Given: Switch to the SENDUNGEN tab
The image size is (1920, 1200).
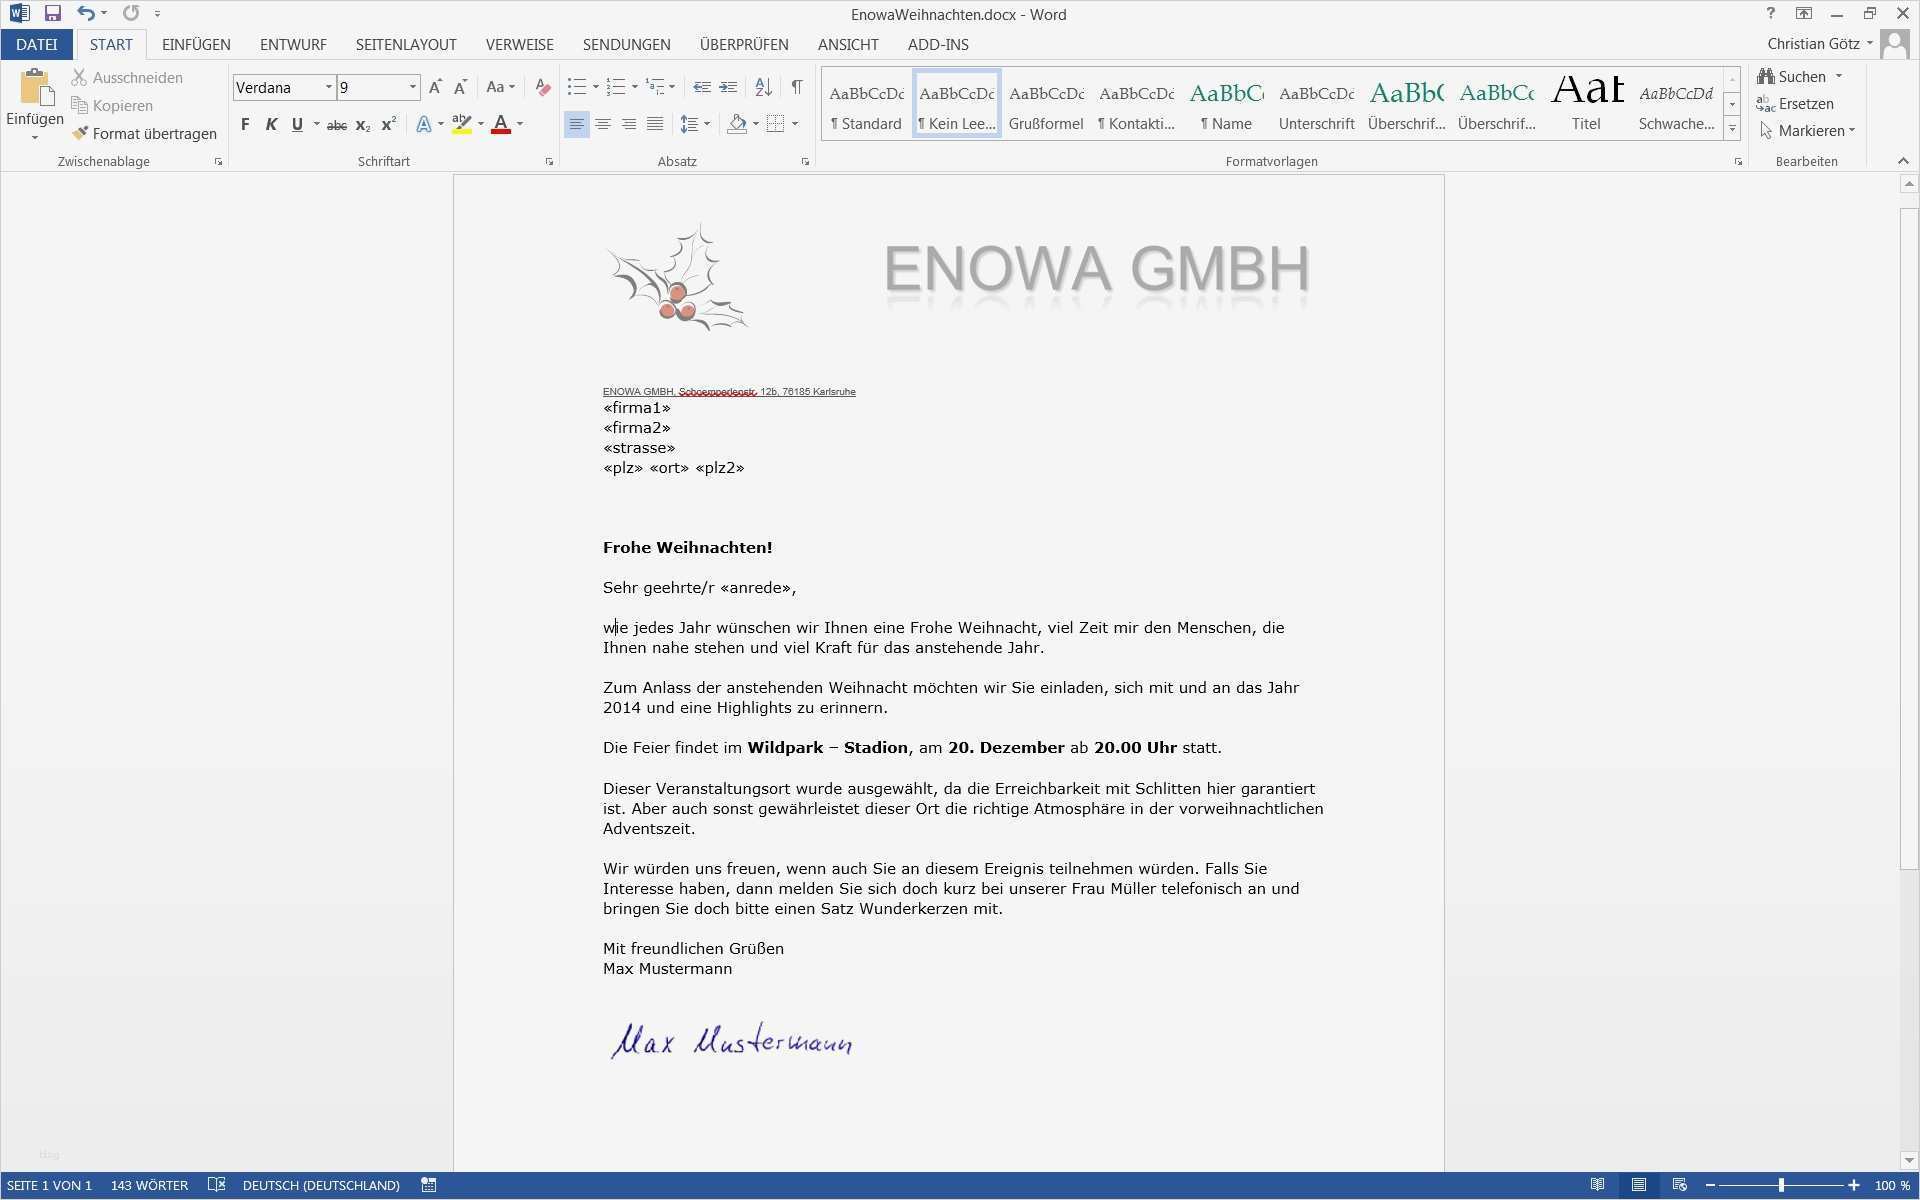Looking at the screenshot, I should click(x=626, y=45).
